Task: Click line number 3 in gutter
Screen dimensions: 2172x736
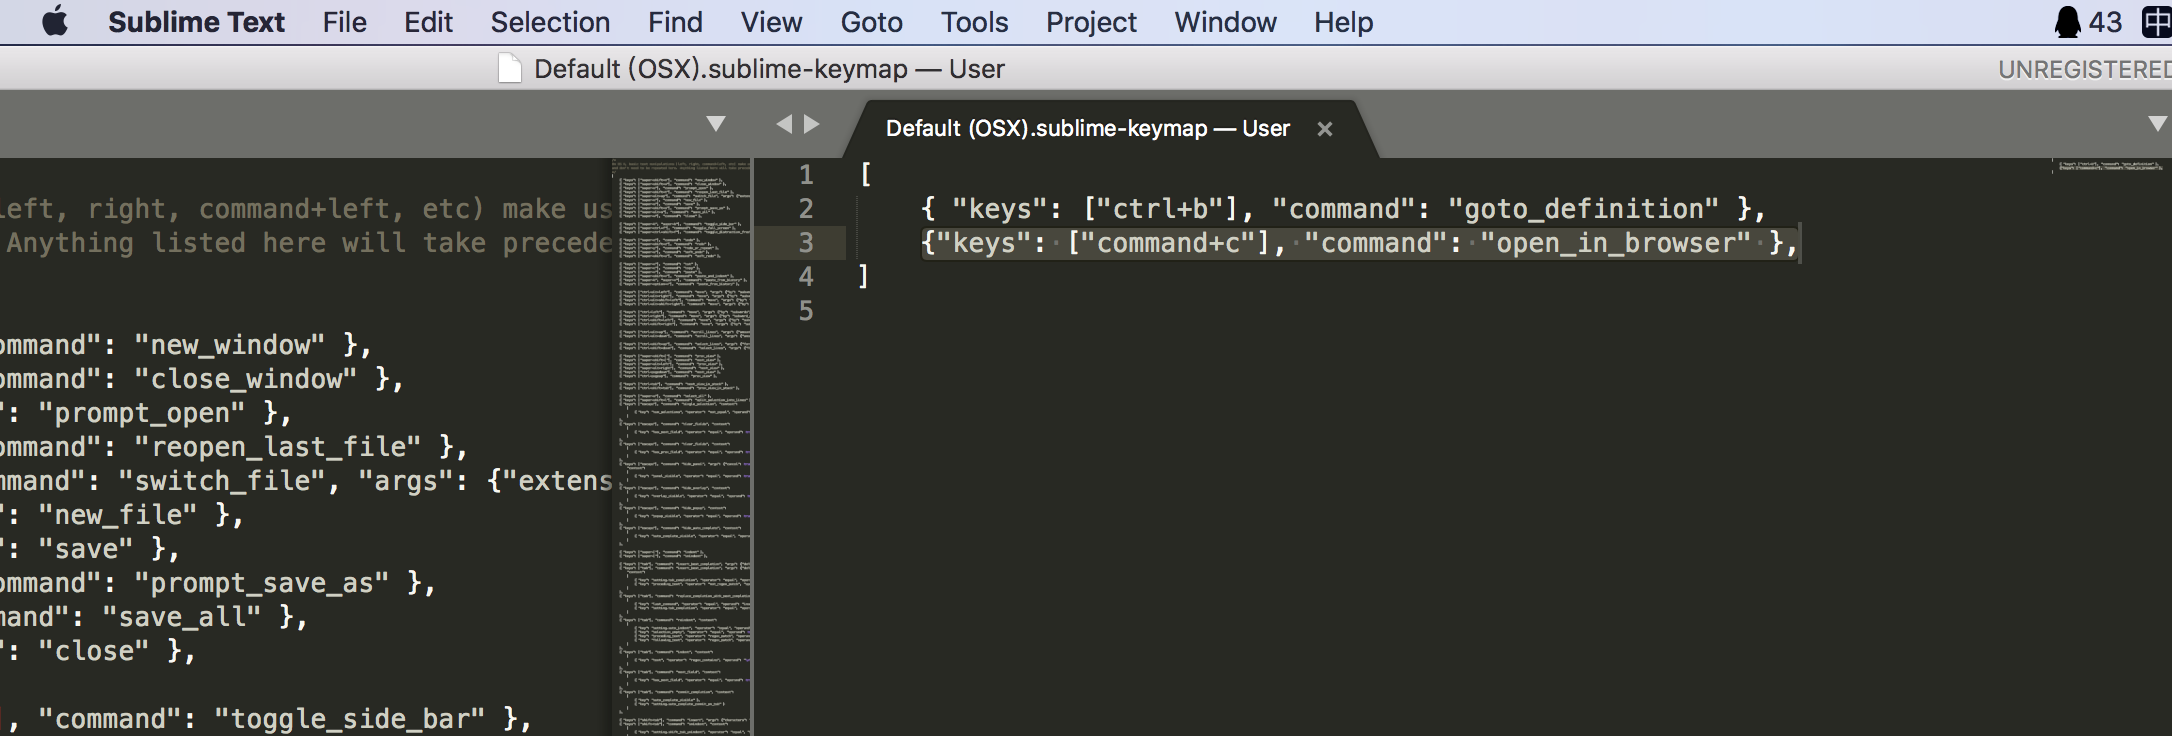Action: click(x=806, y=243)
